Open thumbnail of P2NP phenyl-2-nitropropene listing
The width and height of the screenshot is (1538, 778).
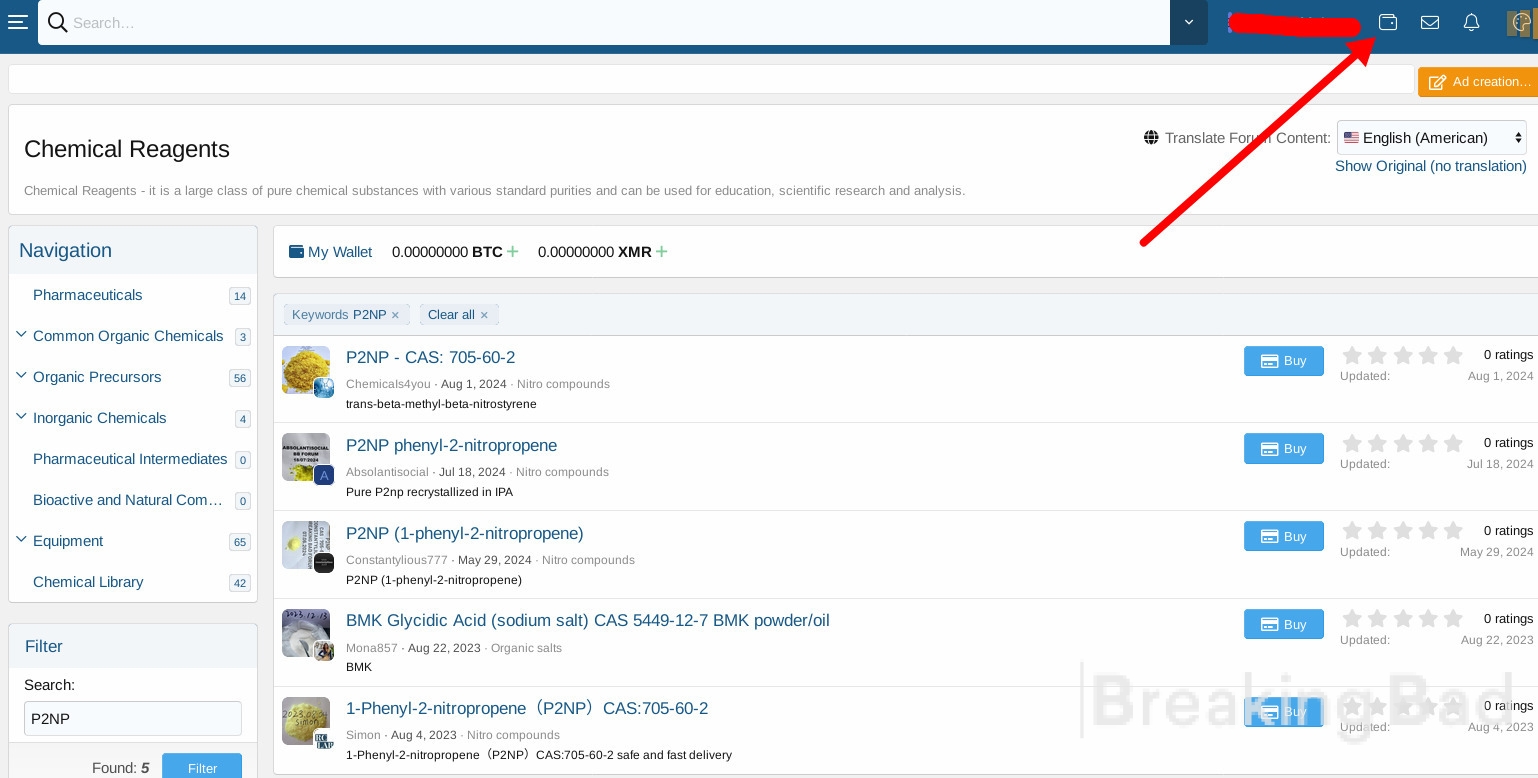pyautogui.click(x=306, y=458)
